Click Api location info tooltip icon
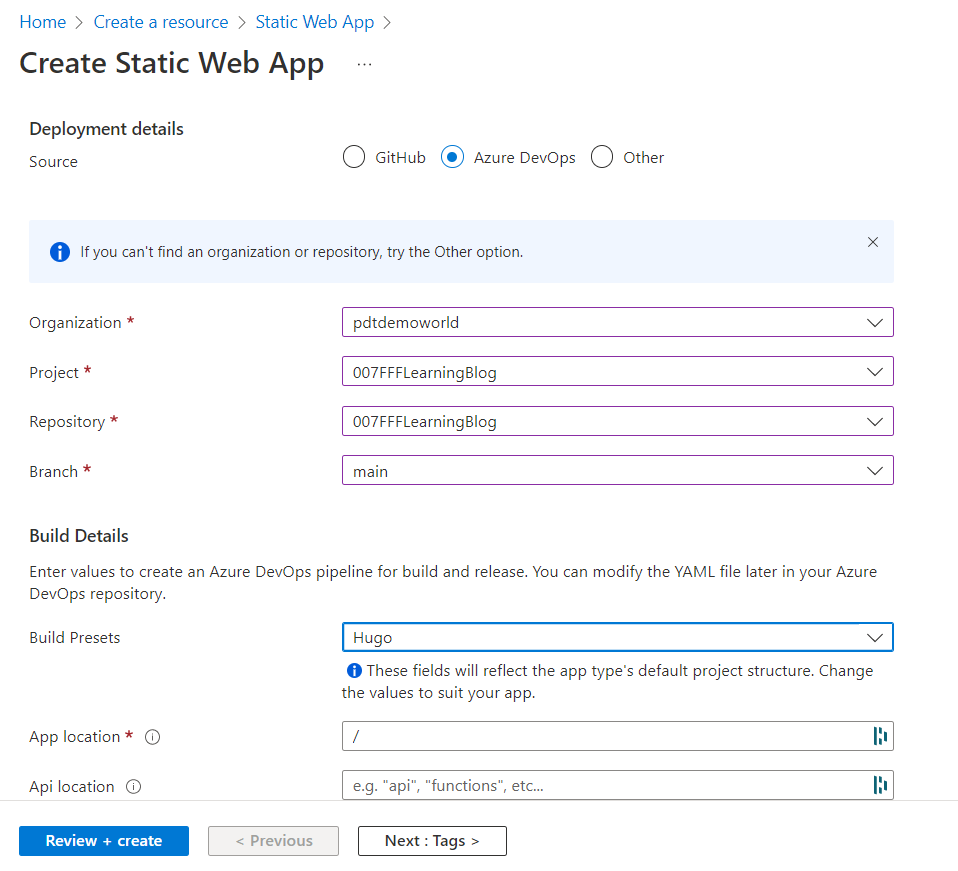The image size is (958, 871). click(x=134, y=787)
